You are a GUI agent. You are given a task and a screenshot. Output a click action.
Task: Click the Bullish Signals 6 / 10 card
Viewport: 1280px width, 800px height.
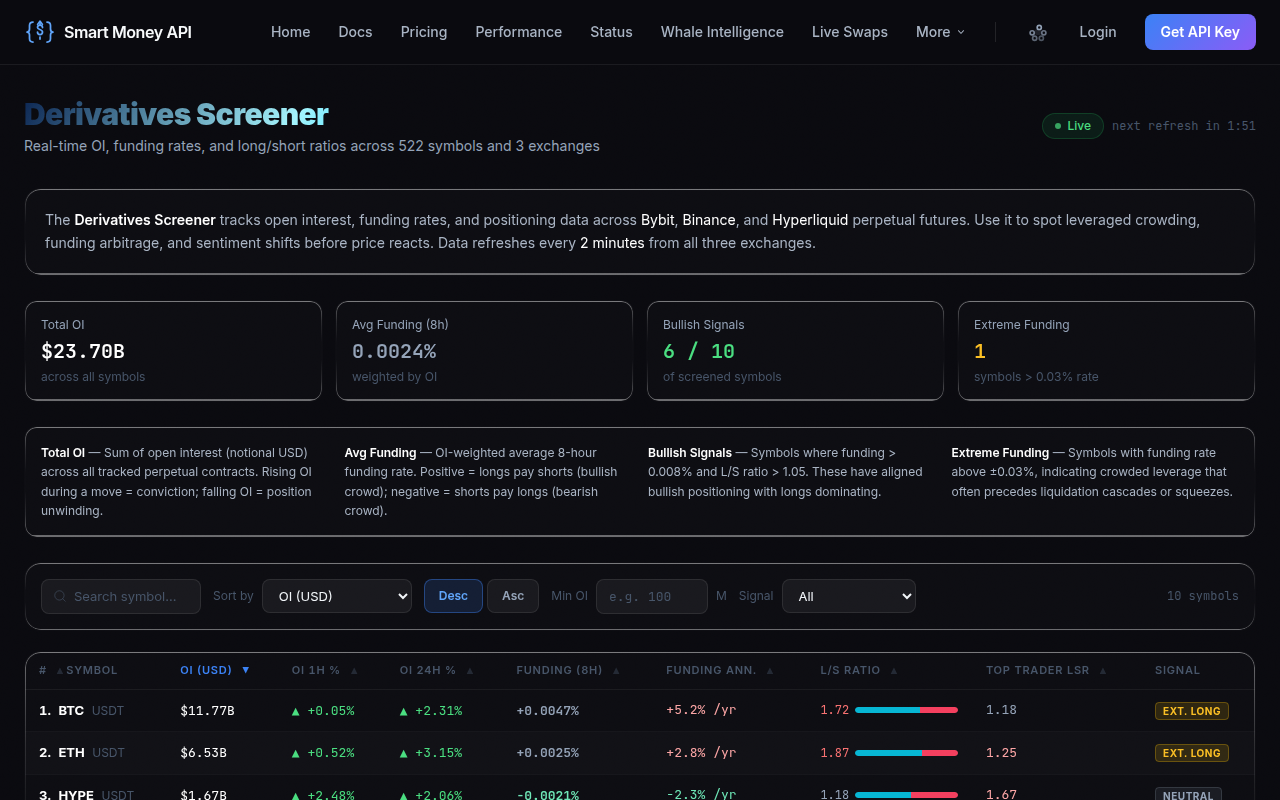[x=795, y=351]
